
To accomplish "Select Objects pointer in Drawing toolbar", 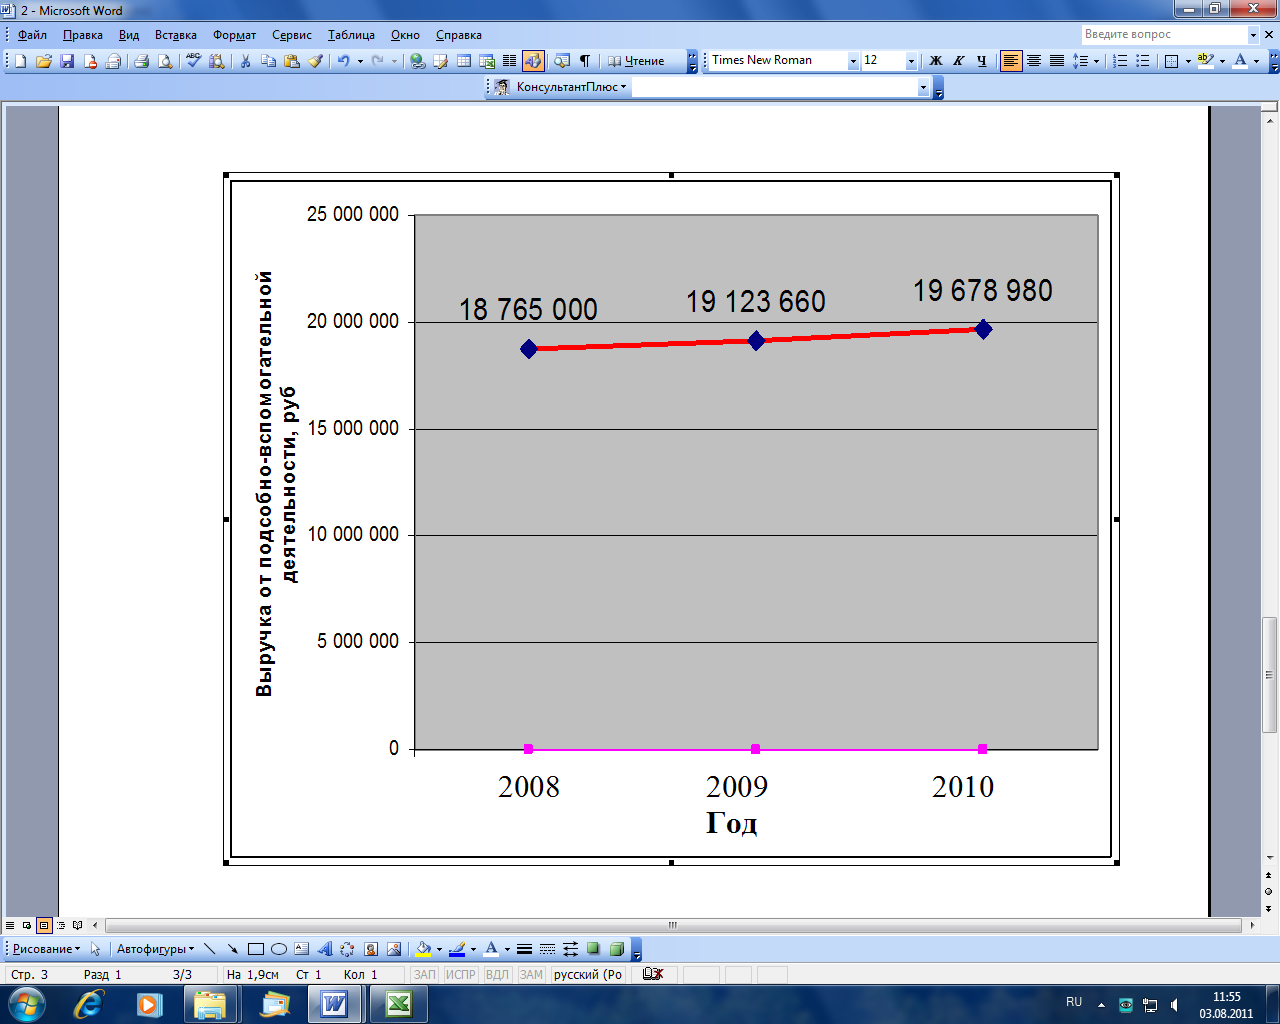I will [x=95, y=949].
